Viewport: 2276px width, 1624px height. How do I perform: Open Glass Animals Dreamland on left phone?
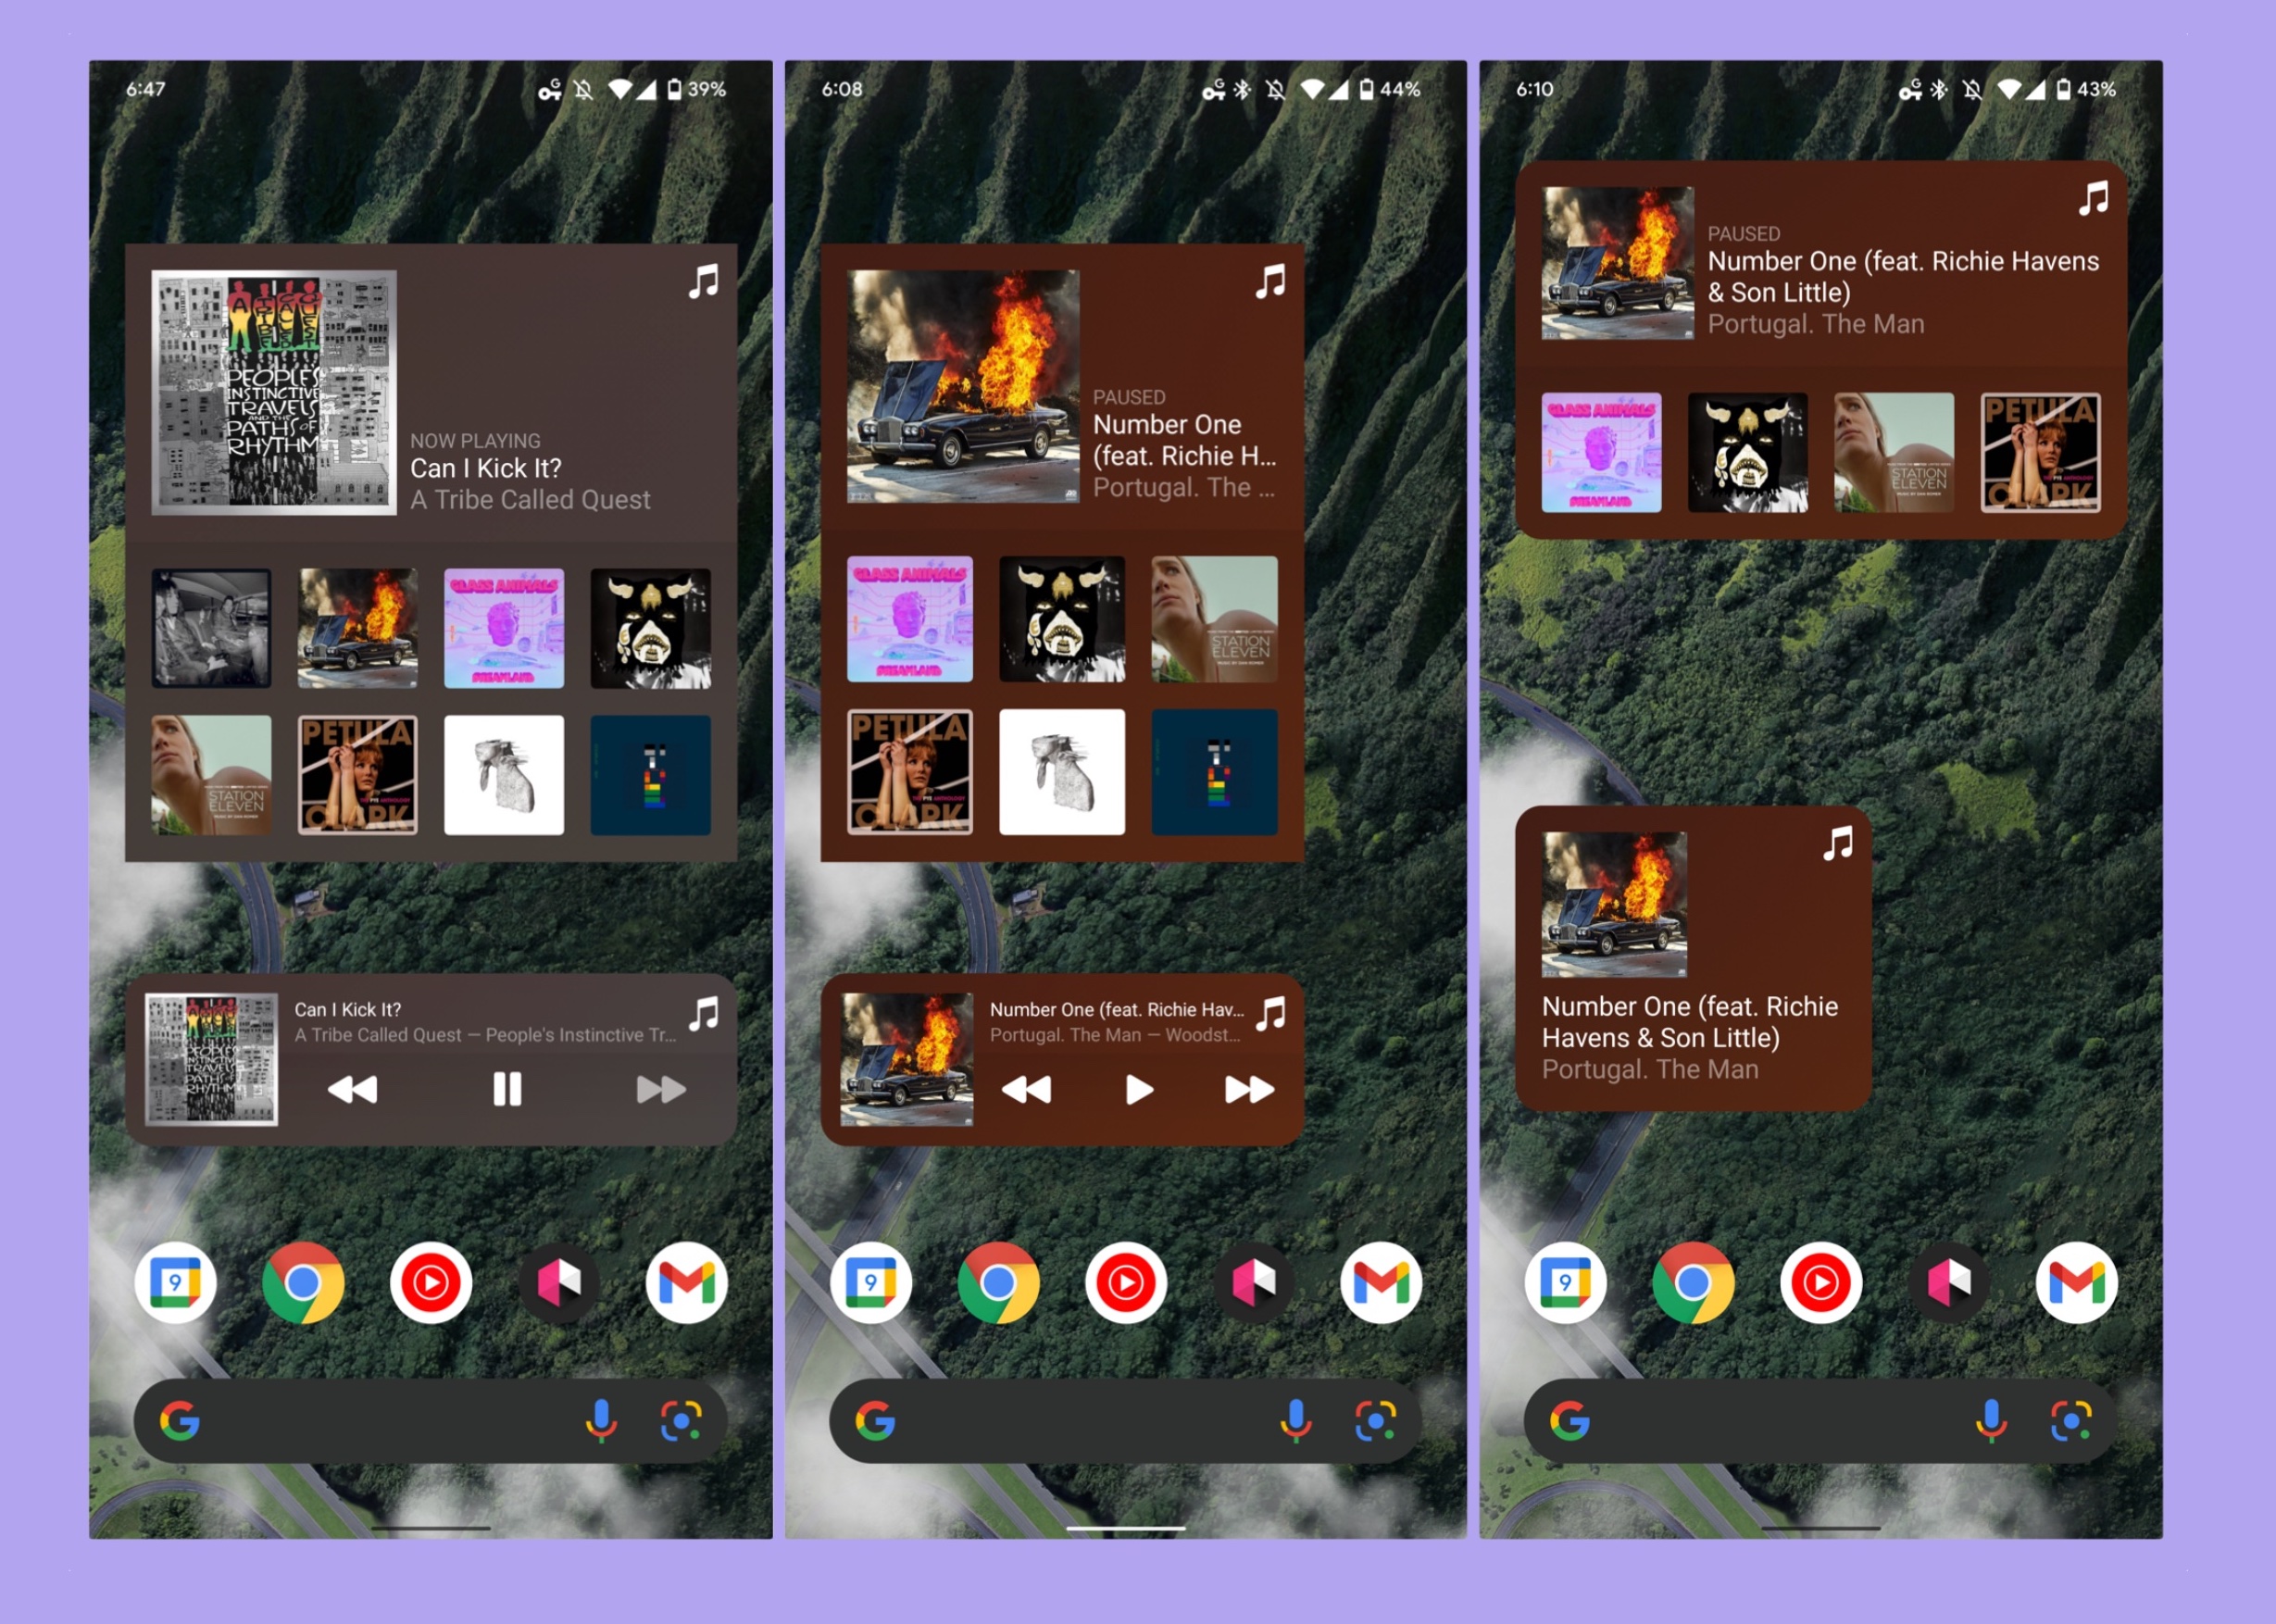[504, 628]
